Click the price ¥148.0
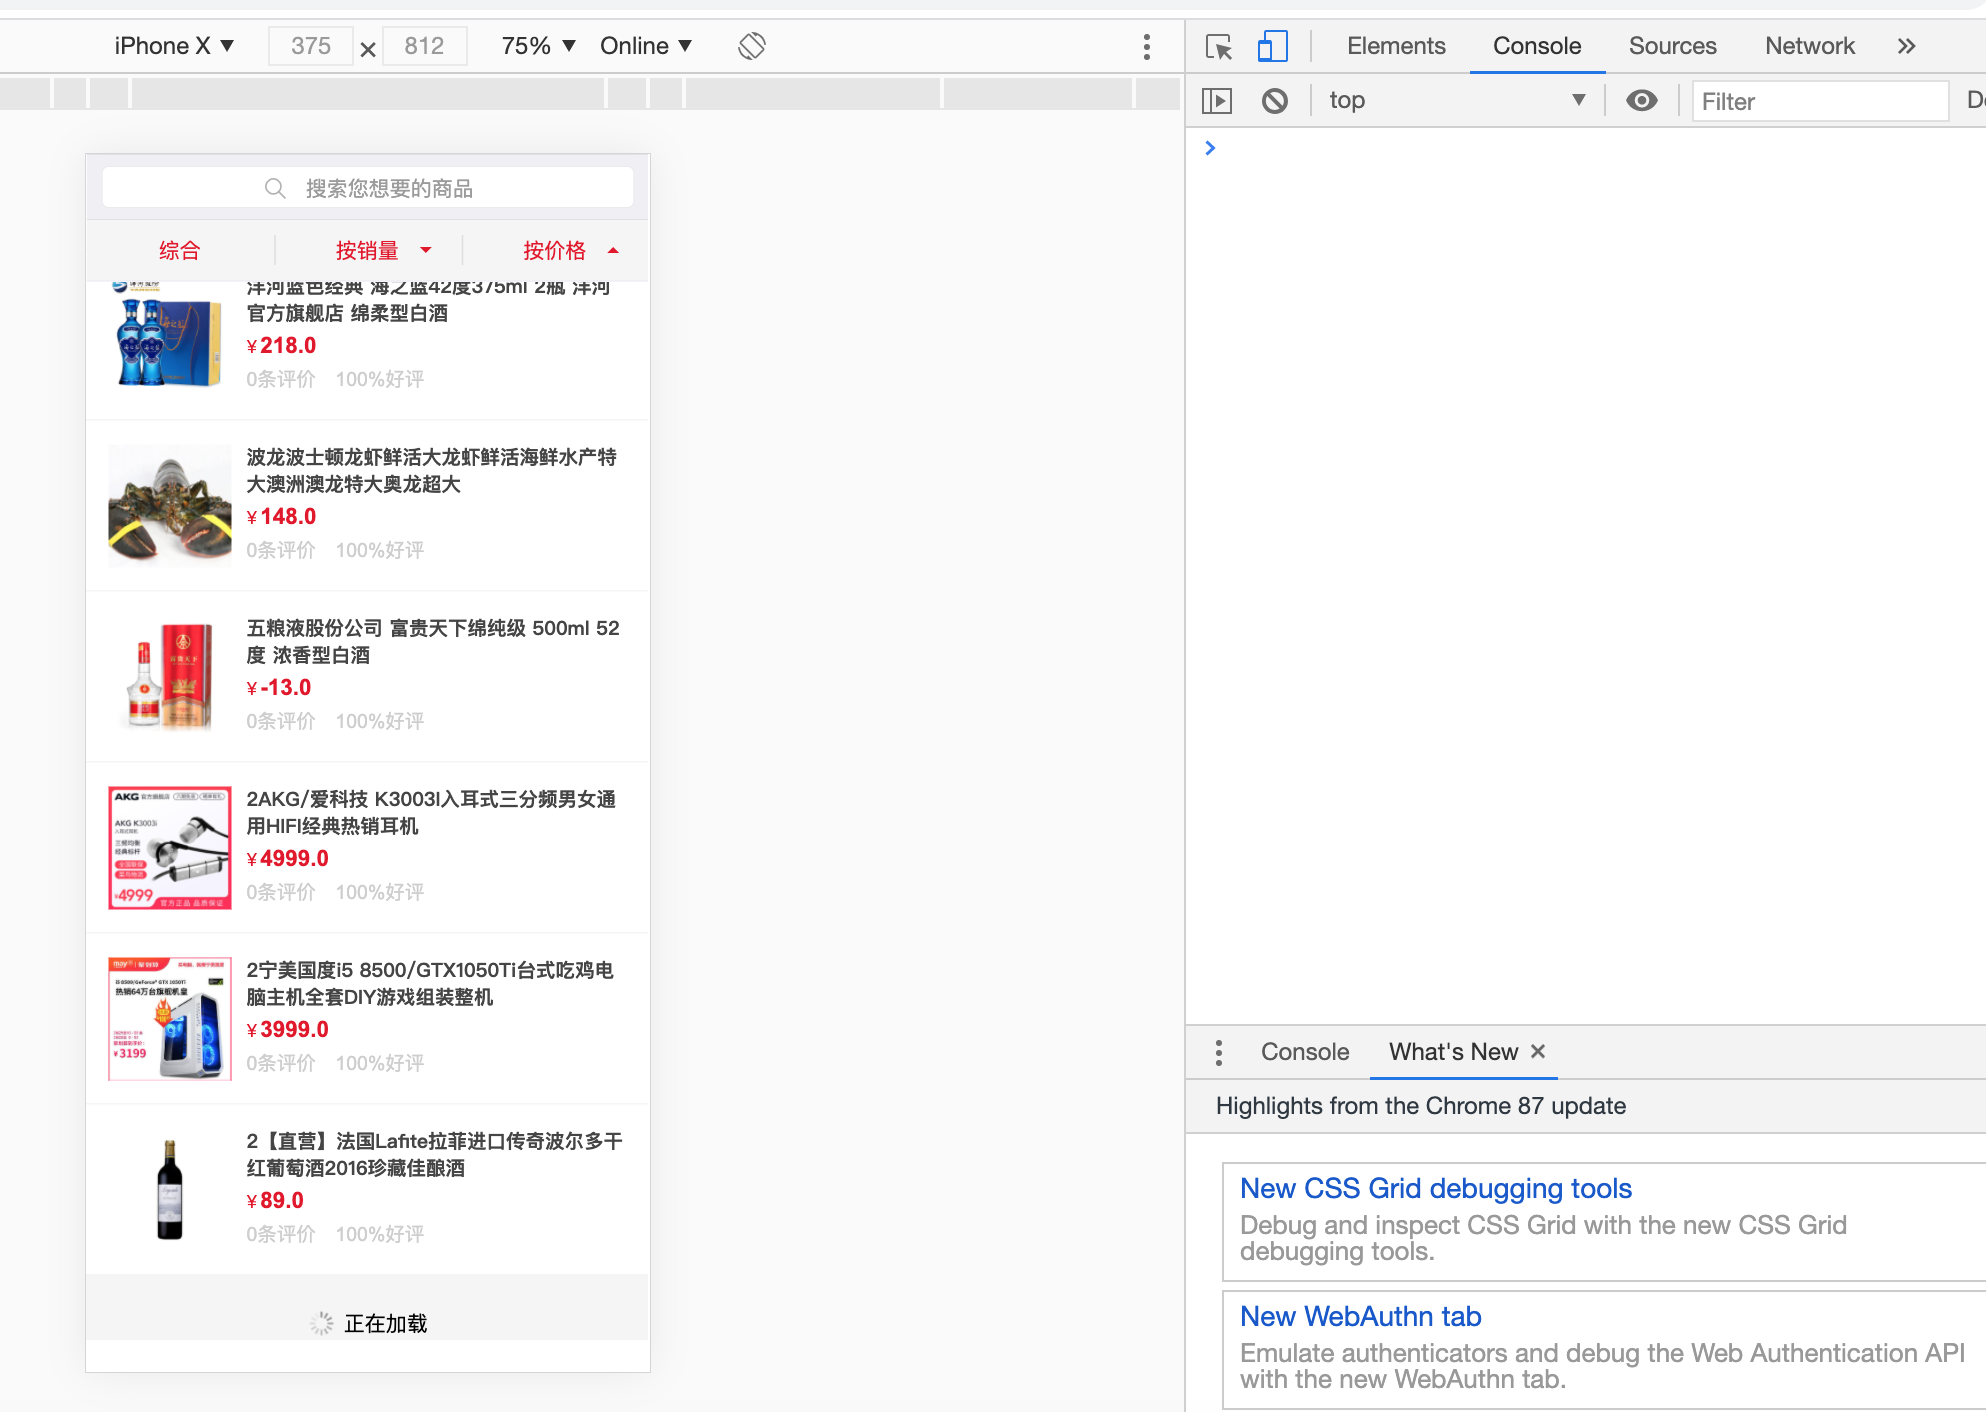 click(x=281, y=517)
